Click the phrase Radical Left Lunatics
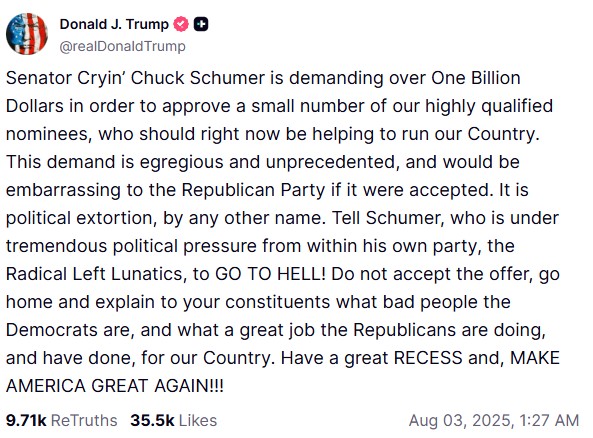The height and width of the screenshot is (438, 593). point(96,274)
